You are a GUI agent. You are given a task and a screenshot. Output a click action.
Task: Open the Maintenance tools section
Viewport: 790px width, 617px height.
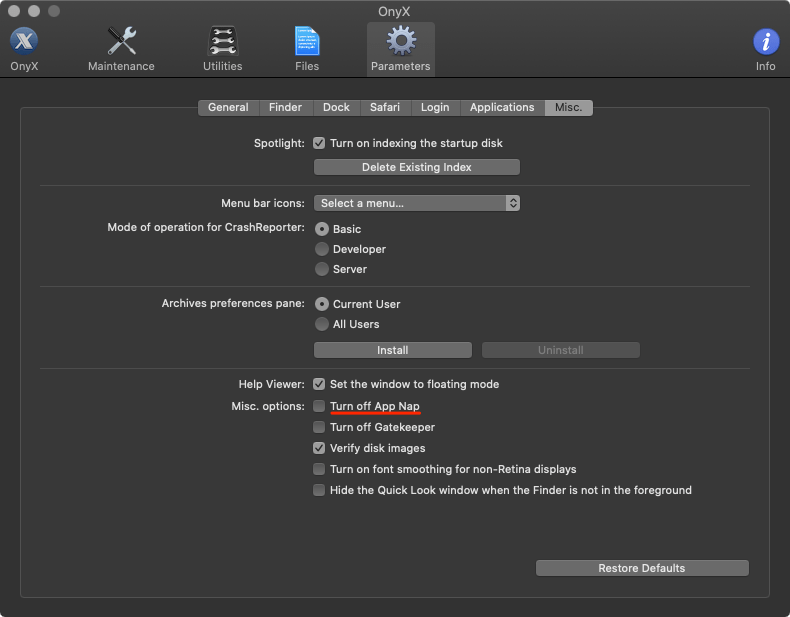click(x=121, y=49)
